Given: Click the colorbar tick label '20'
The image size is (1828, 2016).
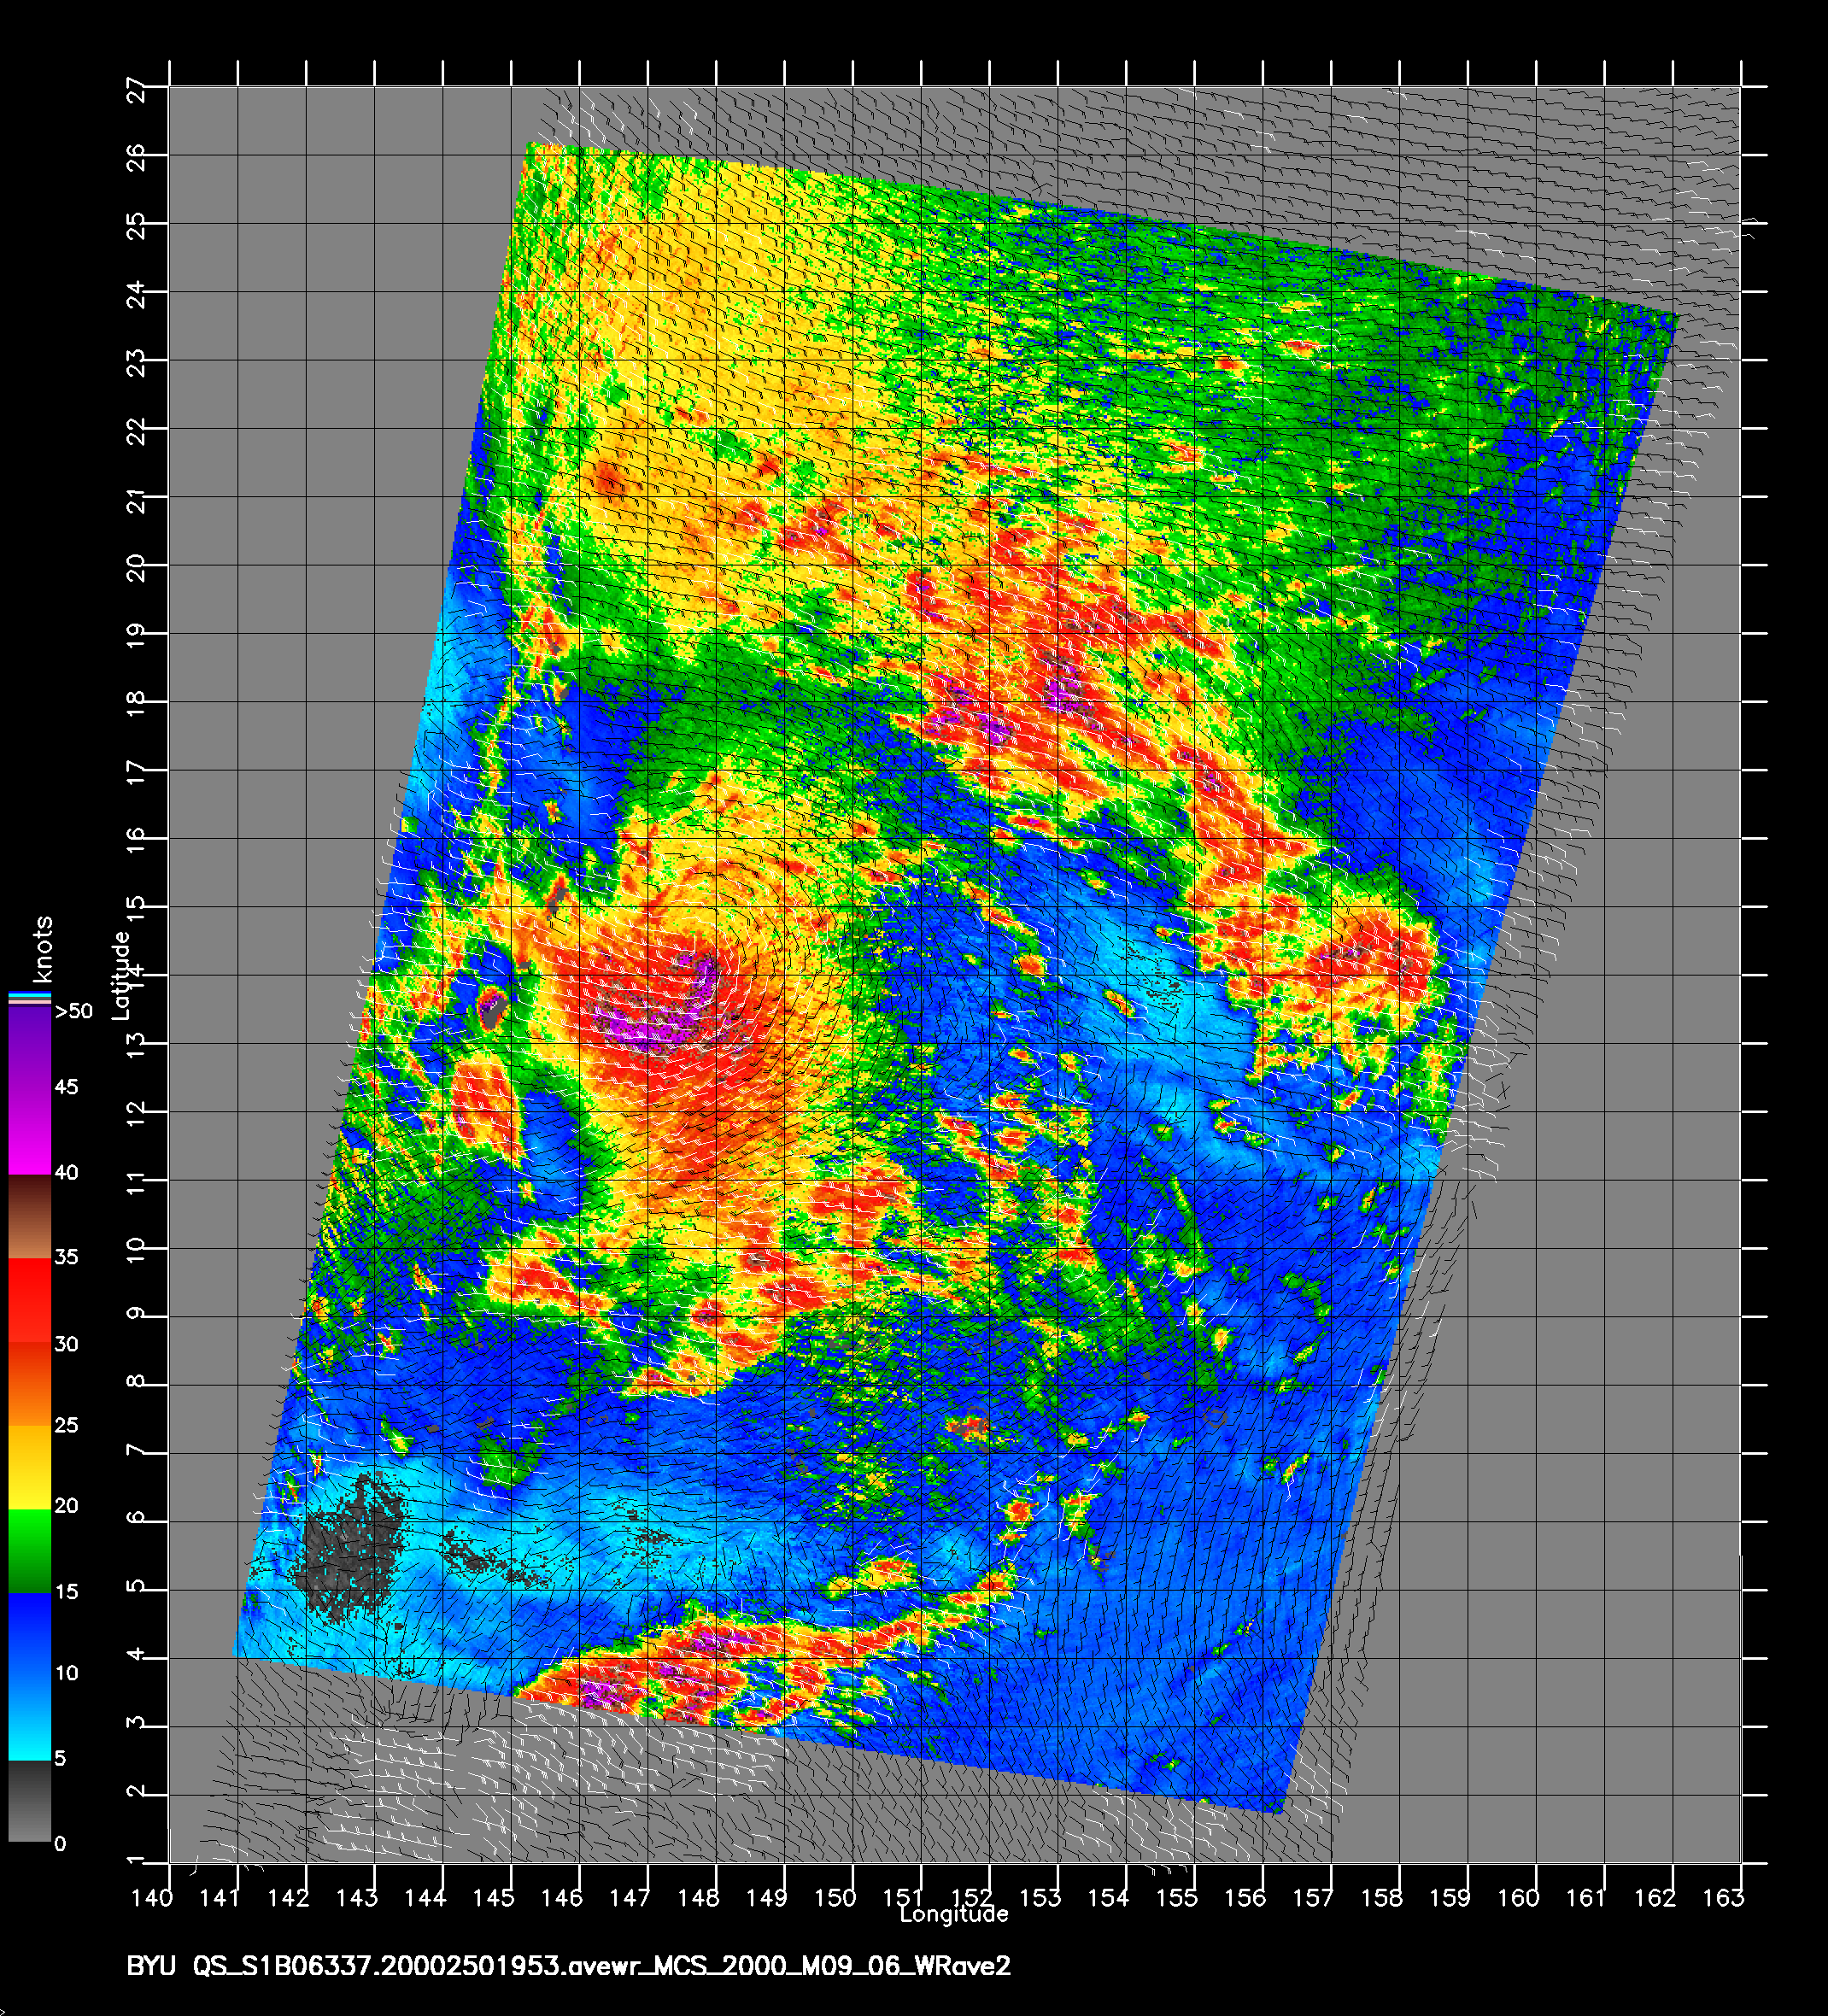Looking at the screenshot, I should 67,1506.
